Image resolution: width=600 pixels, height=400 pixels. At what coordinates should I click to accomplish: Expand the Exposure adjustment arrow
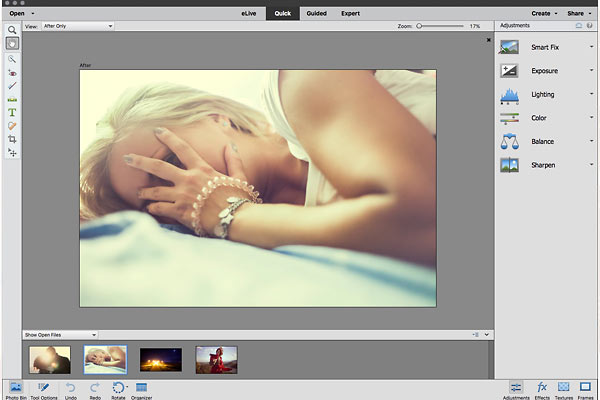591,70
